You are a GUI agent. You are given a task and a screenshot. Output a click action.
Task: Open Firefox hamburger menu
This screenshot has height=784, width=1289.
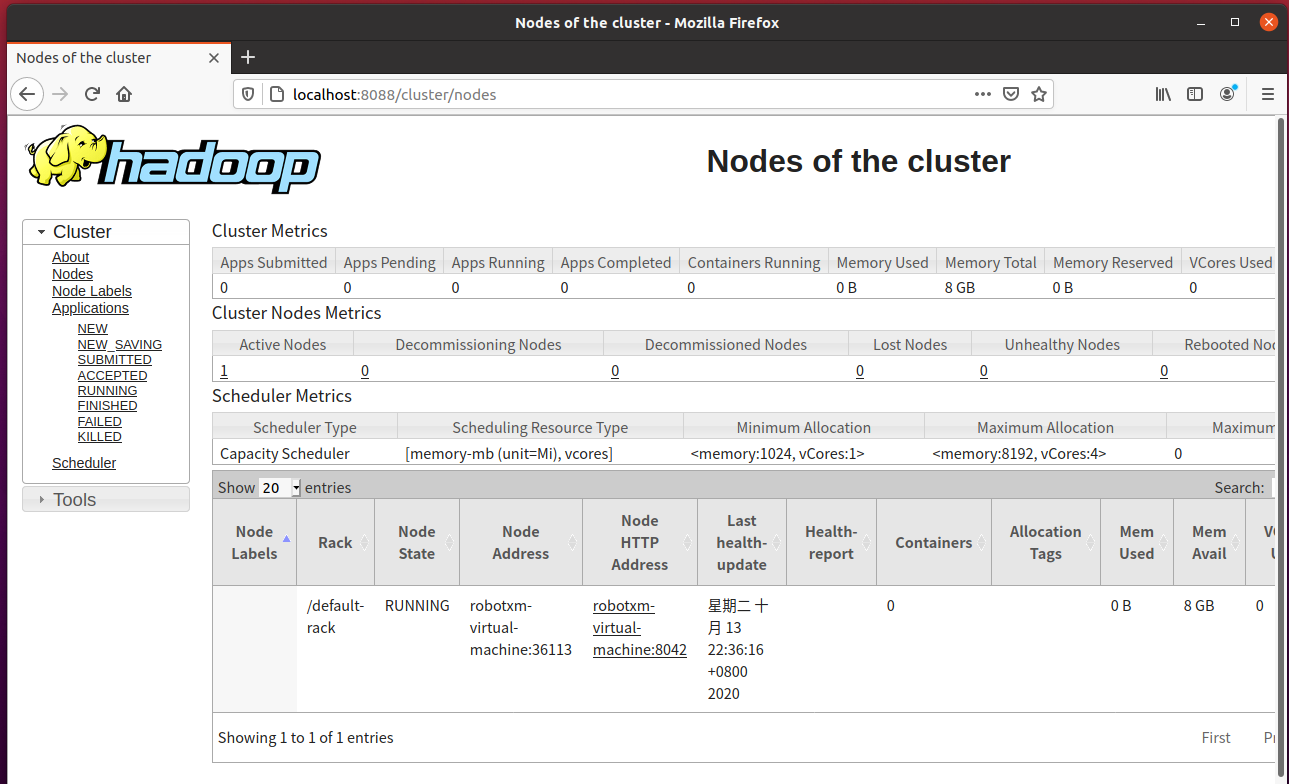1267,94
